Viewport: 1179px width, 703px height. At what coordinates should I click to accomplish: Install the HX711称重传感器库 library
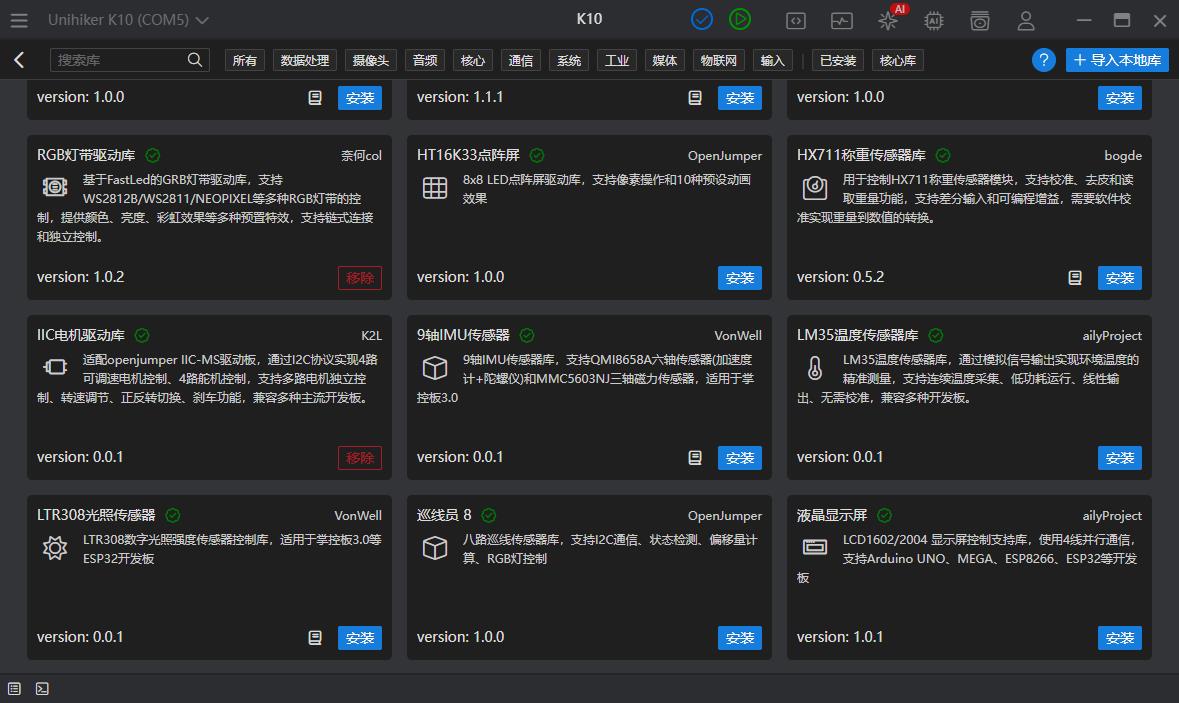pyautogui.click(x=1120, y=277)
